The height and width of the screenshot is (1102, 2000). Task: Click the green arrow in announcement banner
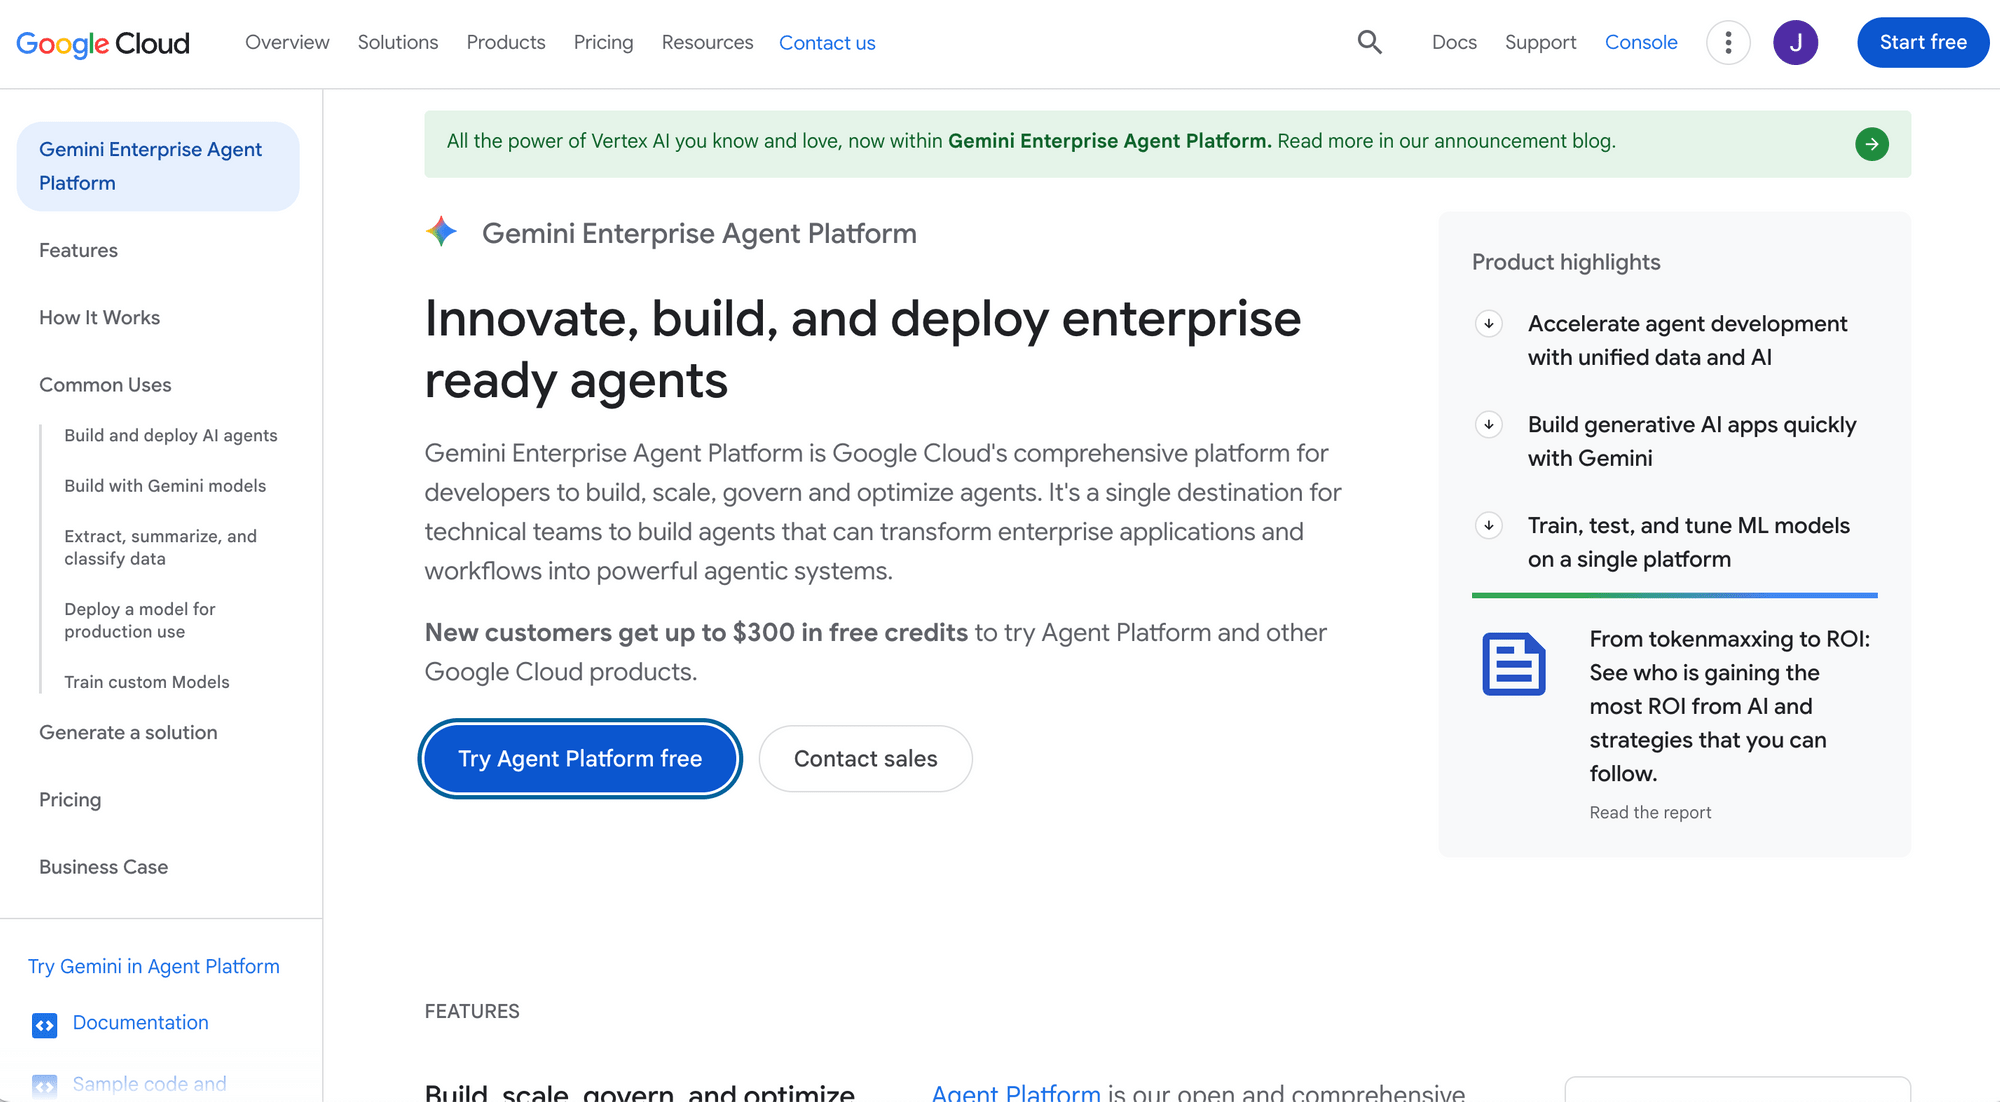1872,144
